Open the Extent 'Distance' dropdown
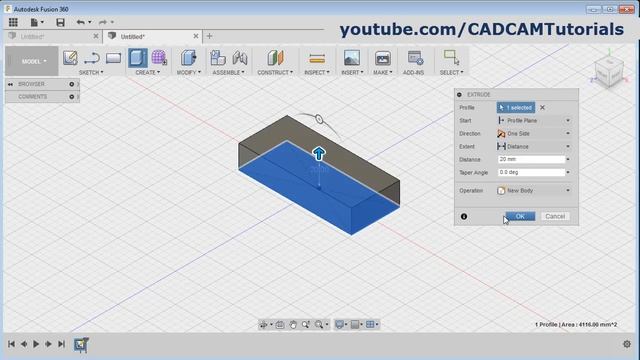This screenshot has width=640, height=360. tap(534, 147)
